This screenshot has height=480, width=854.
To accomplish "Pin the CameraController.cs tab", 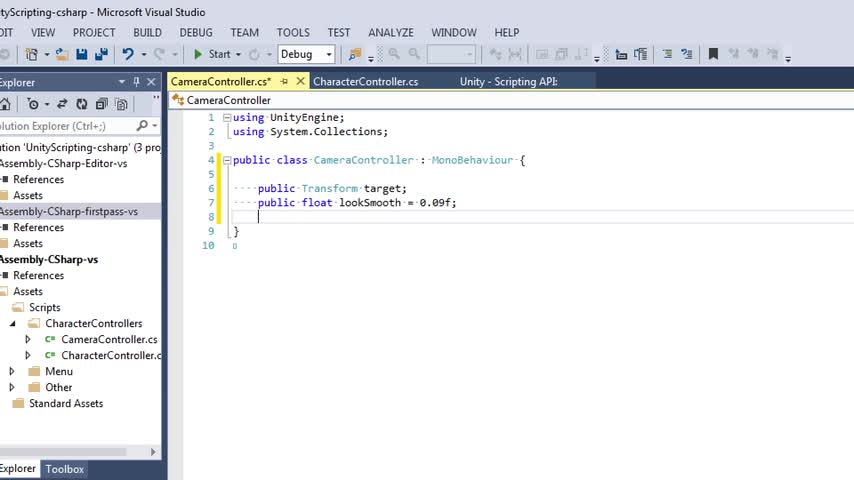I will coord(284,82).
